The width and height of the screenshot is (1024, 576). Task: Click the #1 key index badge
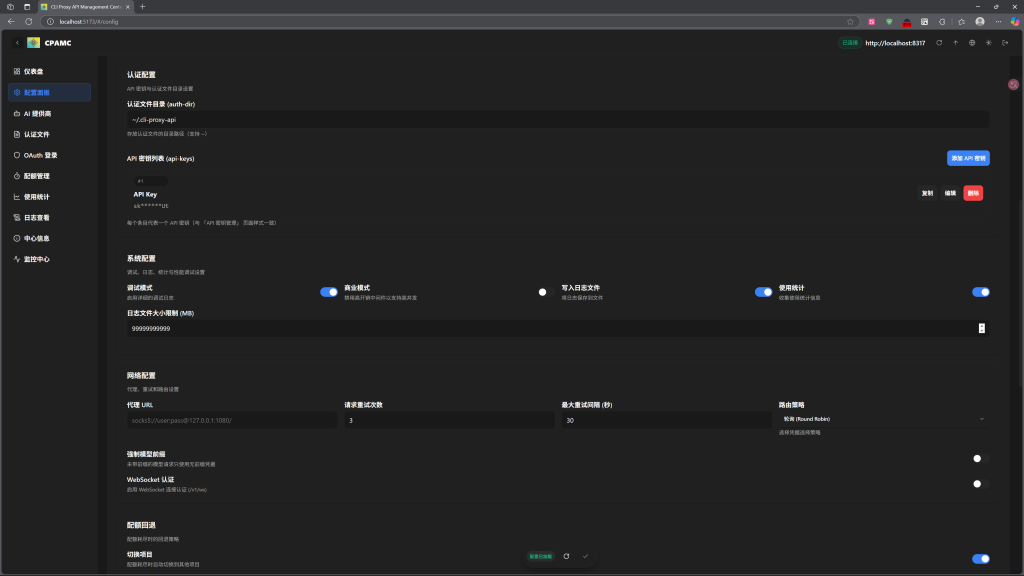150,181
